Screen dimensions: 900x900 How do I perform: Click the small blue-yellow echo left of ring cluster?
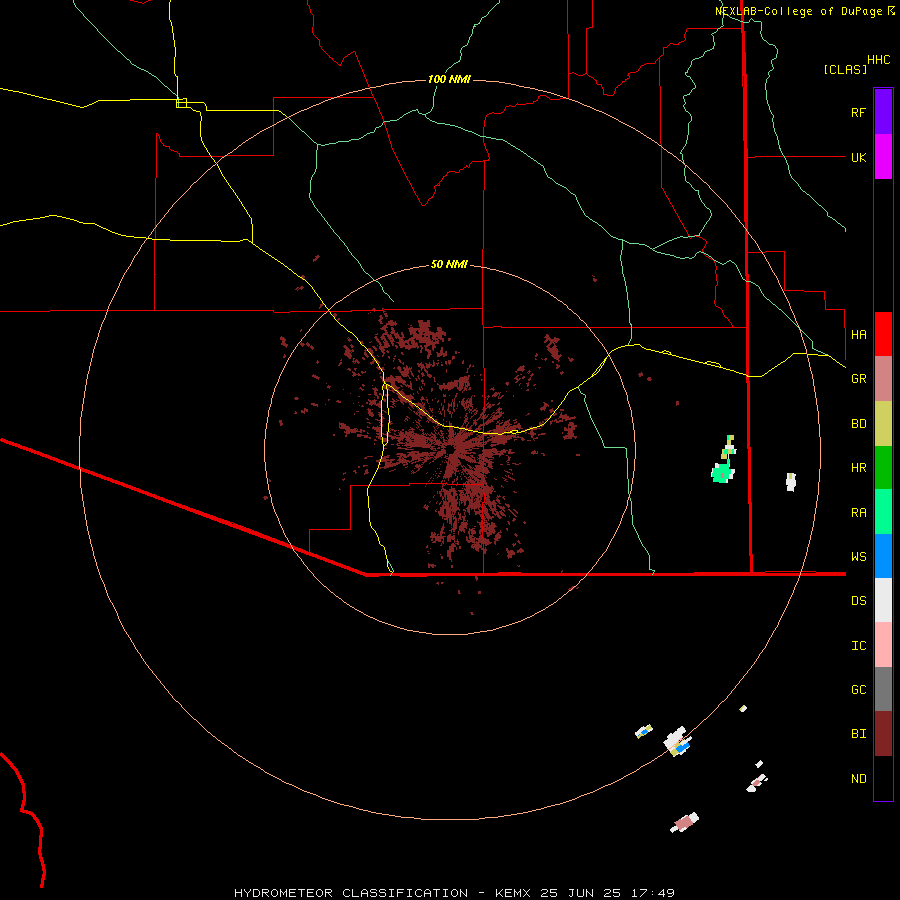pos(644,731)
